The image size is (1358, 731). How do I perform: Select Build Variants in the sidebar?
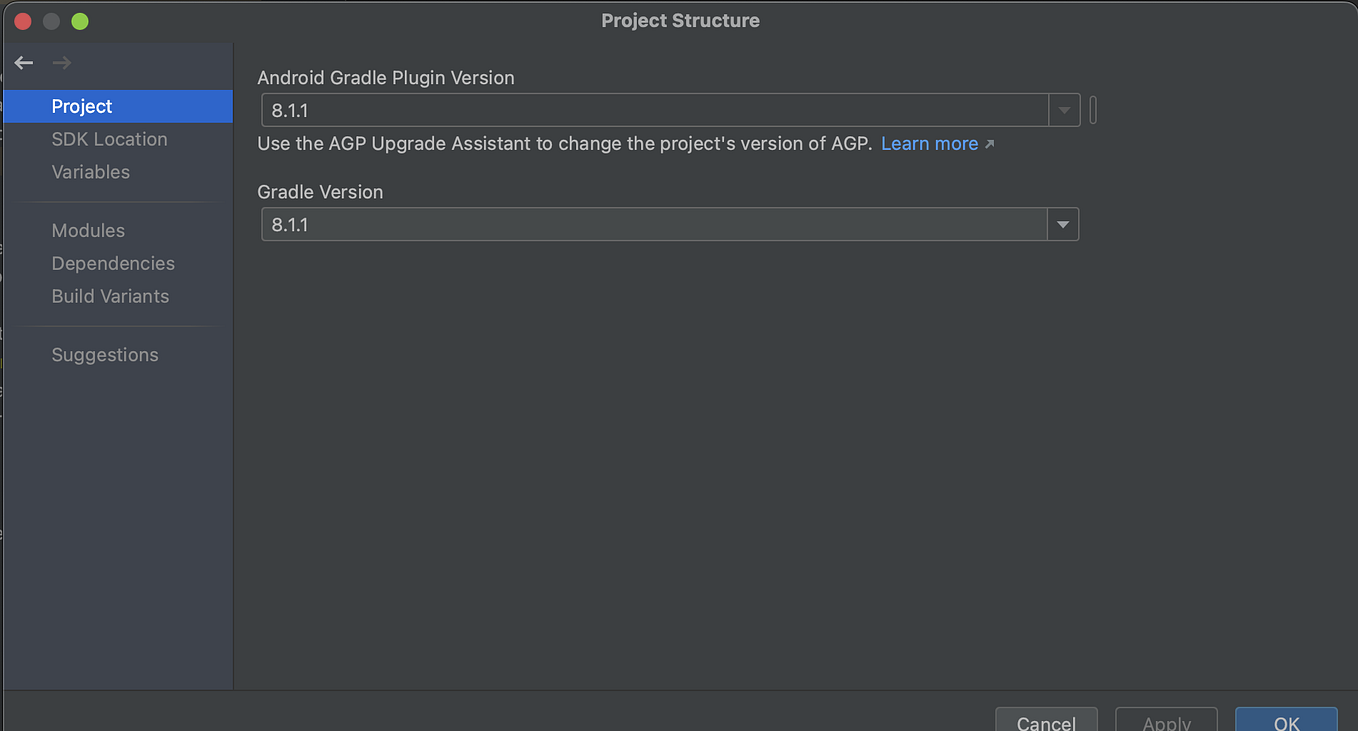pyautogui.click(x=110, y=296)
